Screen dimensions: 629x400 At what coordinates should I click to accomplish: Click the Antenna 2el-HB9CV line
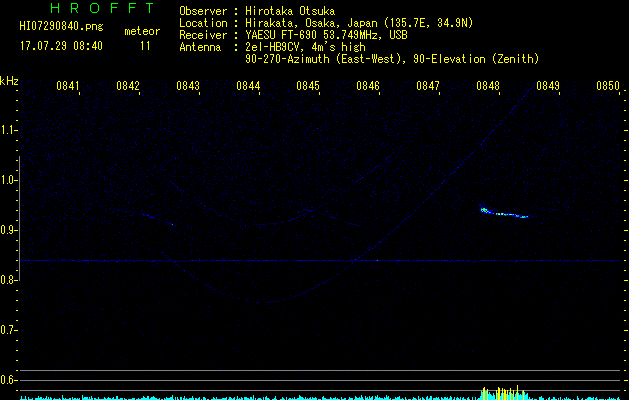pos(272,47)
